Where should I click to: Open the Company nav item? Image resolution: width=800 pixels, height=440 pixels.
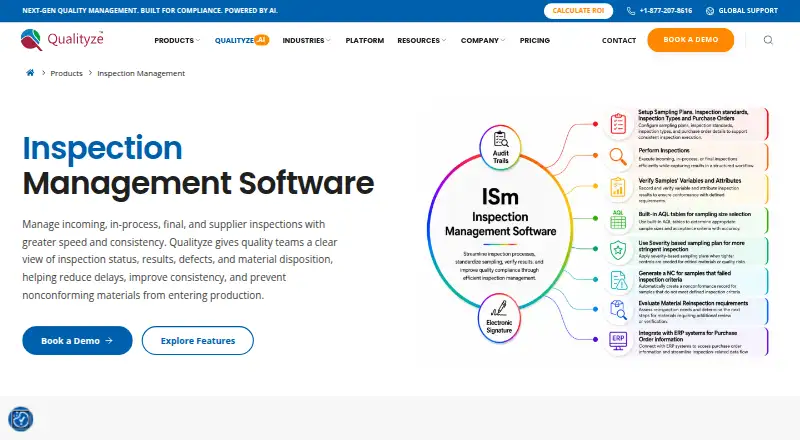point(480,40)
